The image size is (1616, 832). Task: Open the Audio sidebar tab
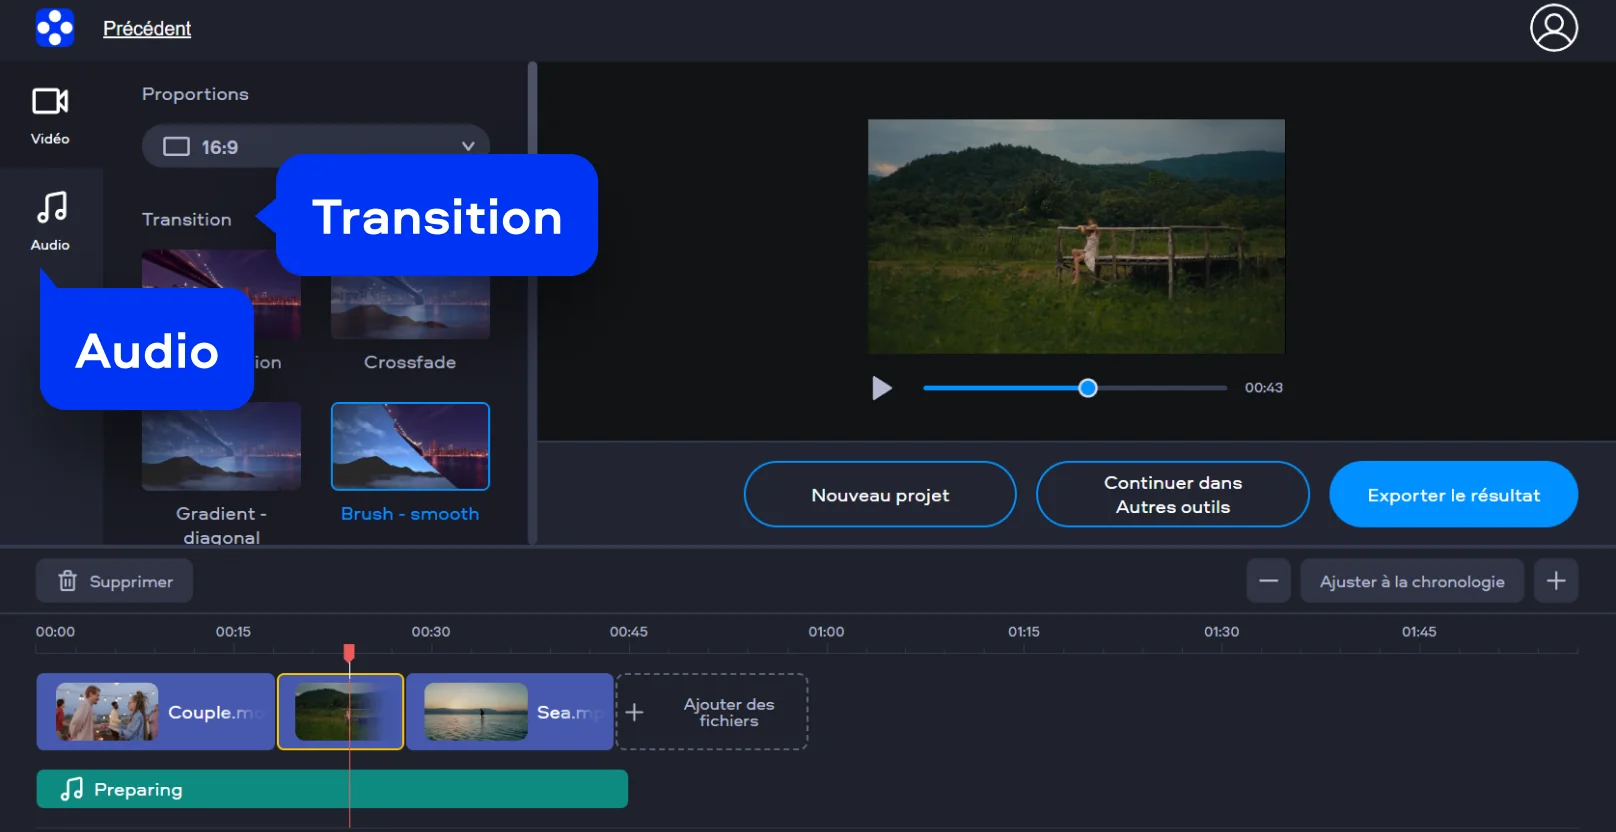click(x=50, y=221)
